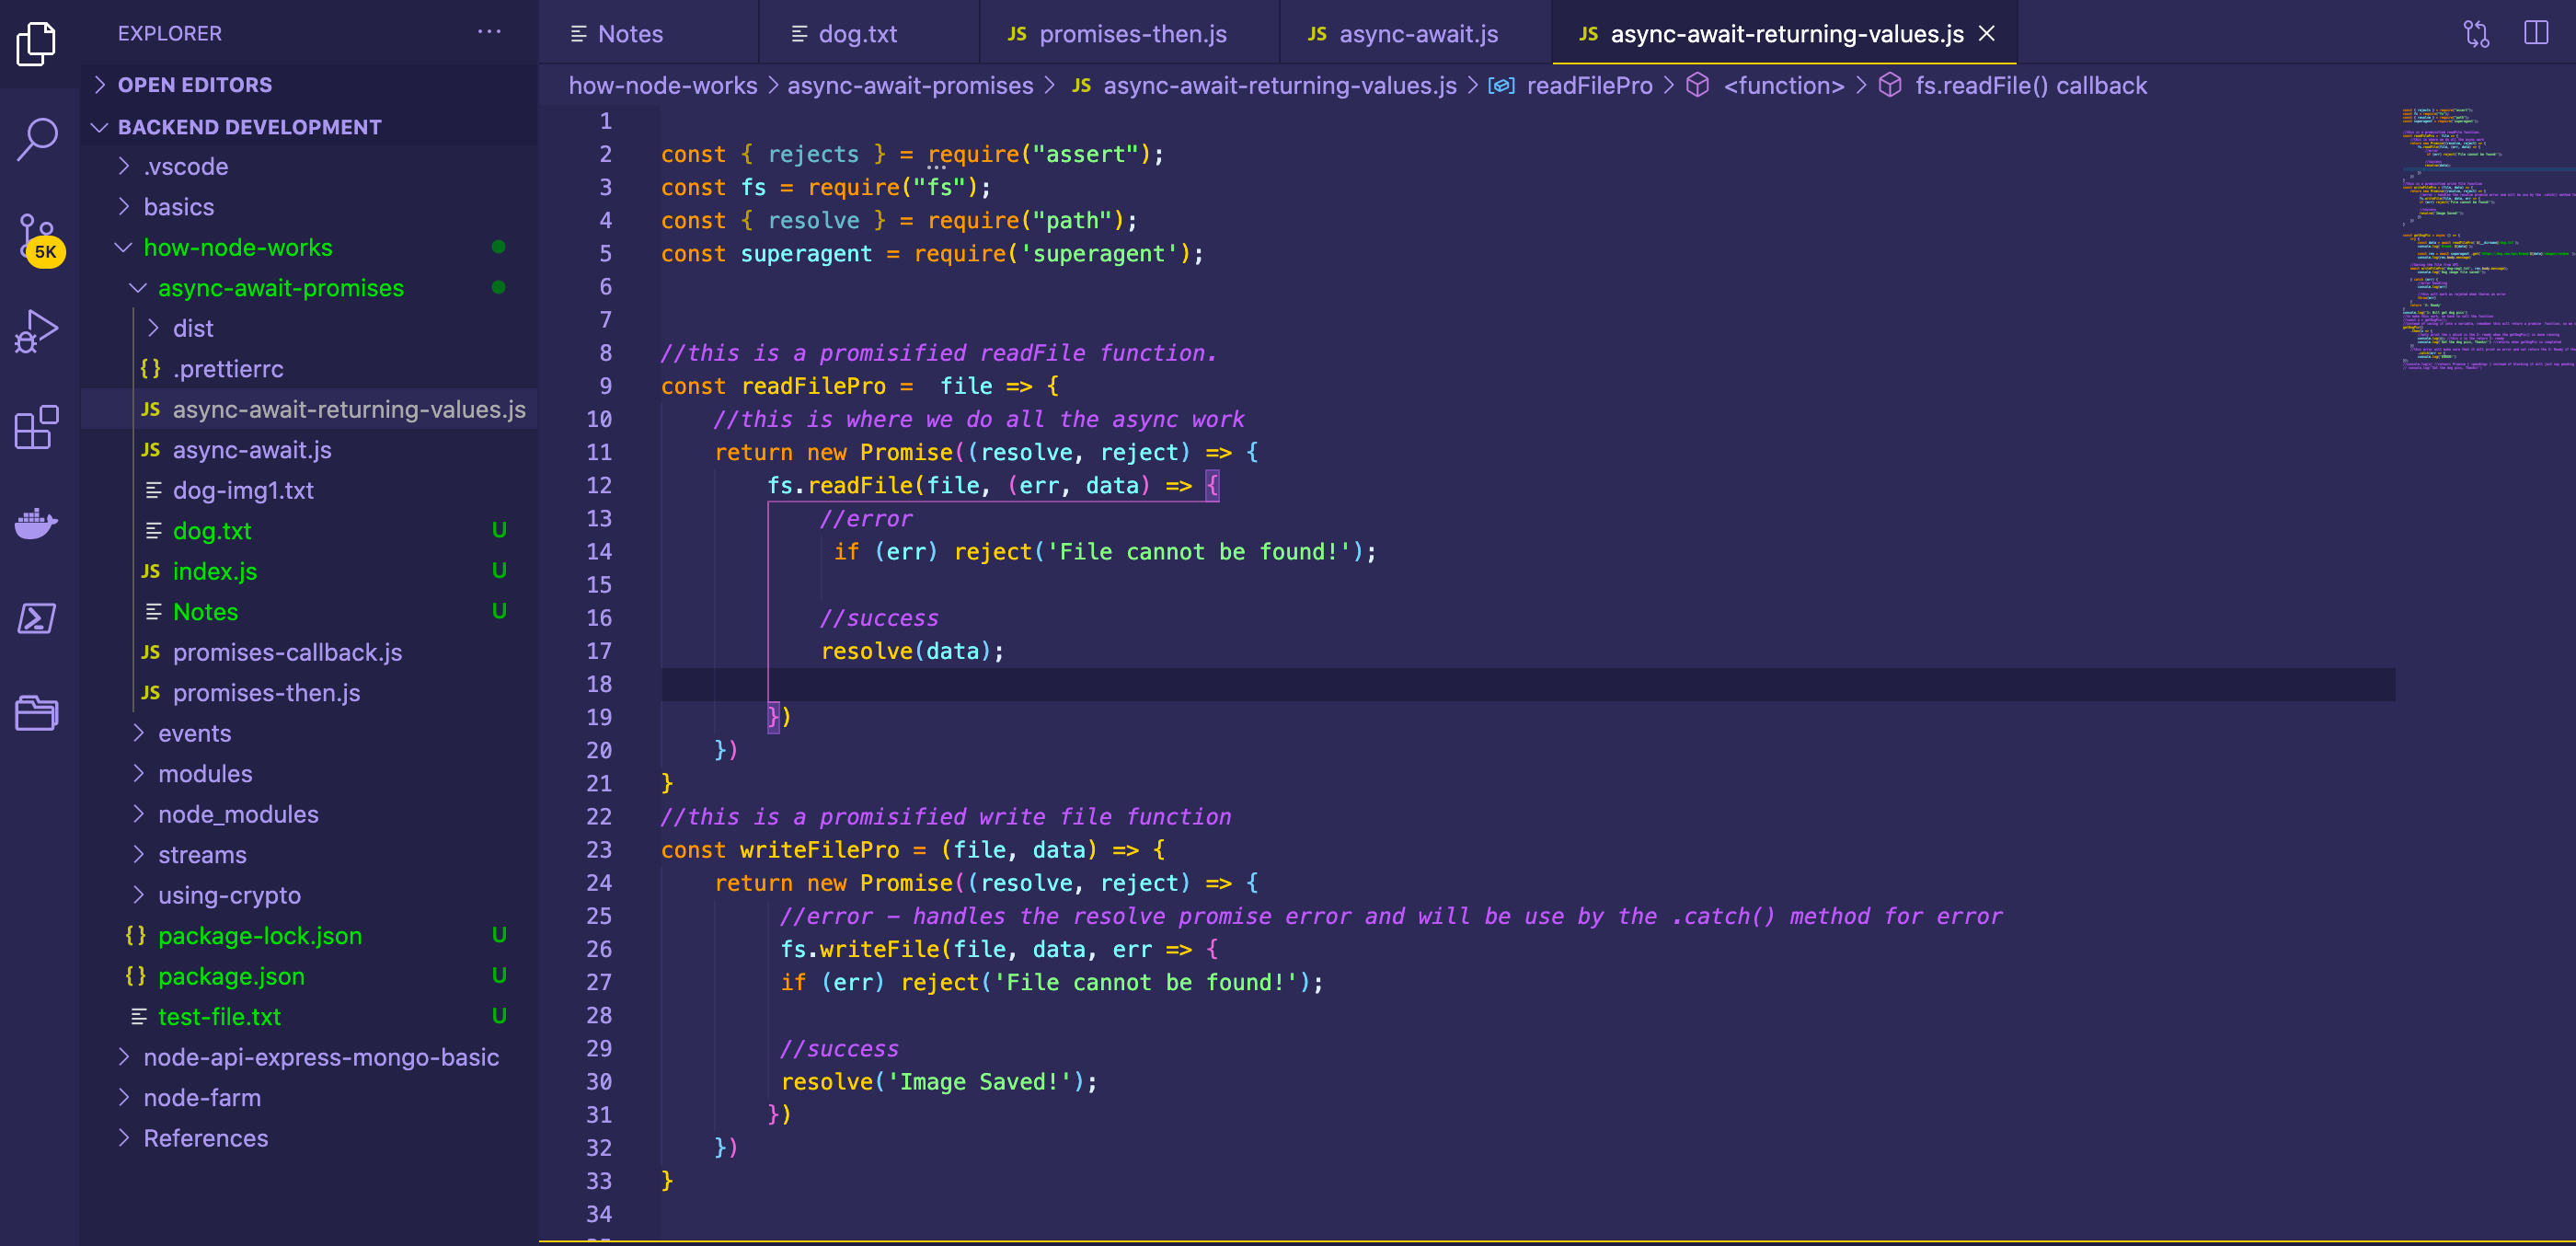Open the Docker extension panel
This screenshot has width=2576, height=1246.
[37, 522]
